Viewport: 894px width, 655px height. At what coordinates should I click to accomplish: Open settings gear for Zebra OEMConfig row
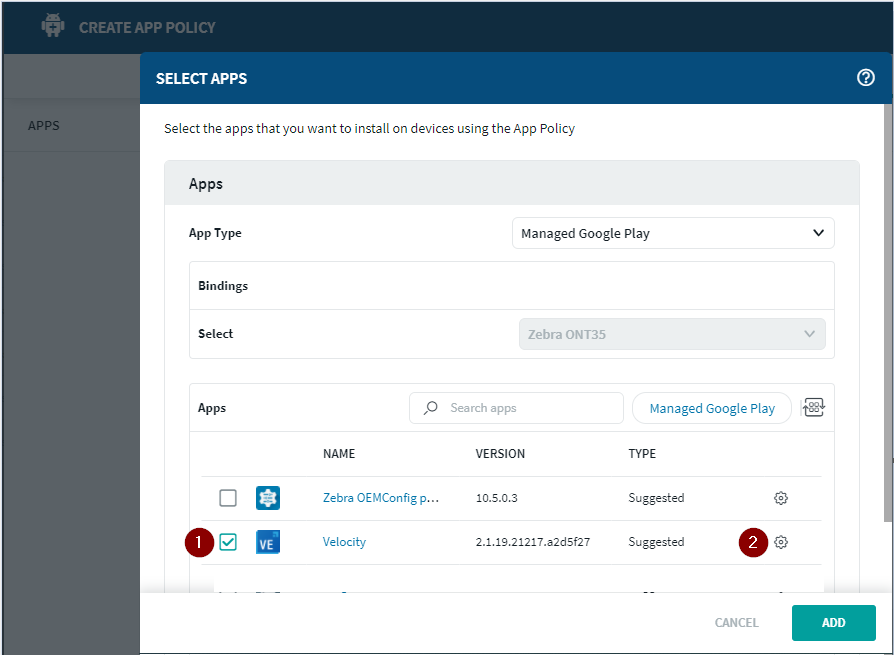coord(781,497)
